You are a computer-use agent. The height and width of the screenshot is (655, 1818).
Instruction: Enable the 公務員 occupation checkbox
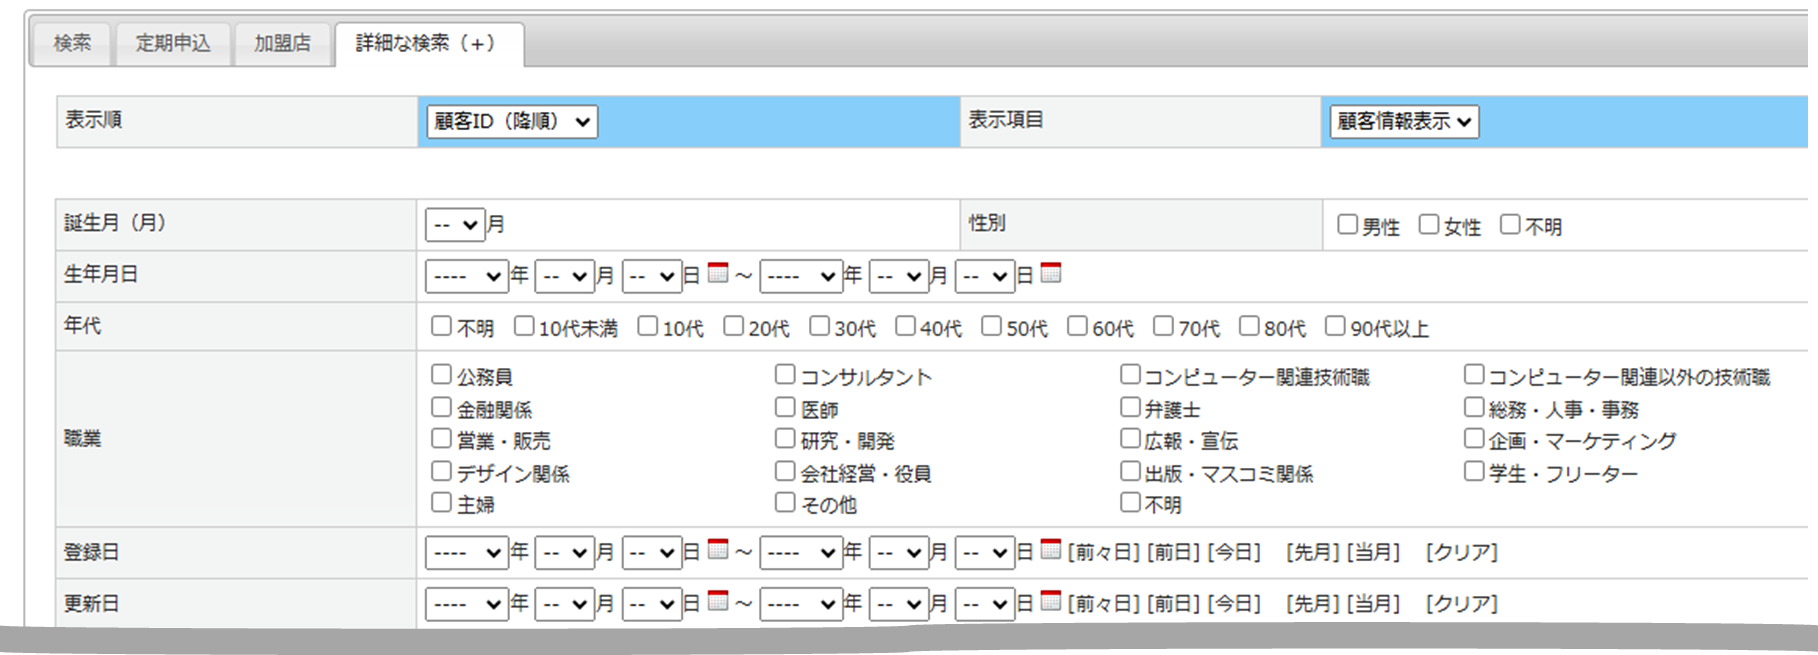(441, 374)
